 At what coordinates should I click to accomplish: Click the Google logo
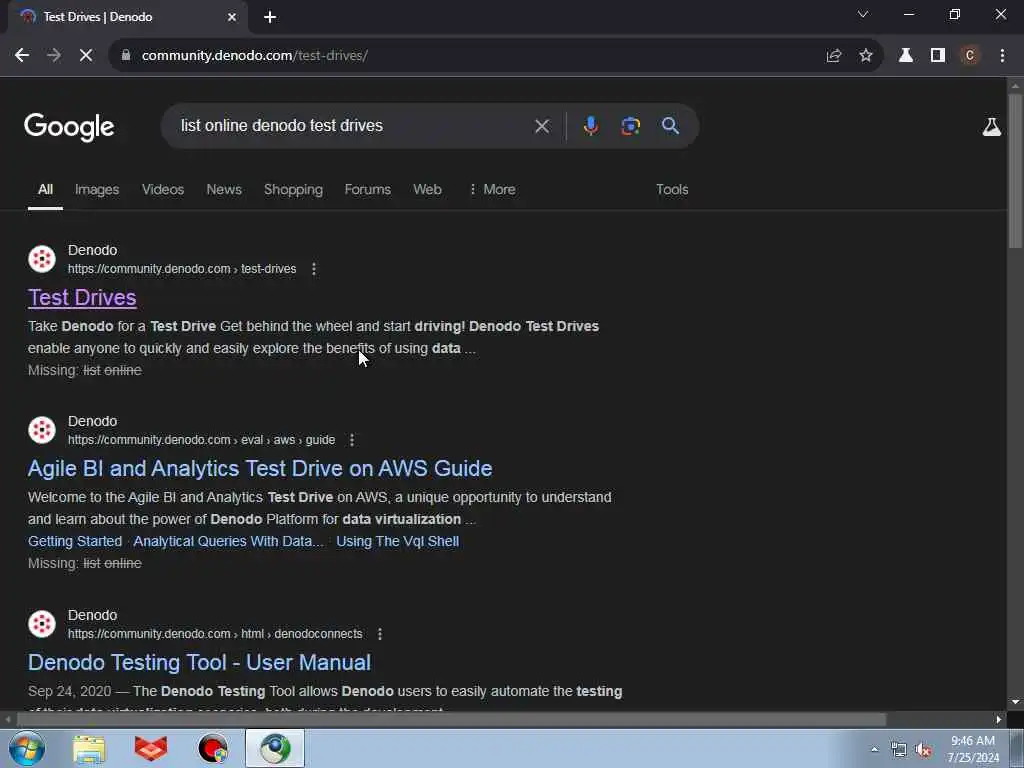pos(69,127)
